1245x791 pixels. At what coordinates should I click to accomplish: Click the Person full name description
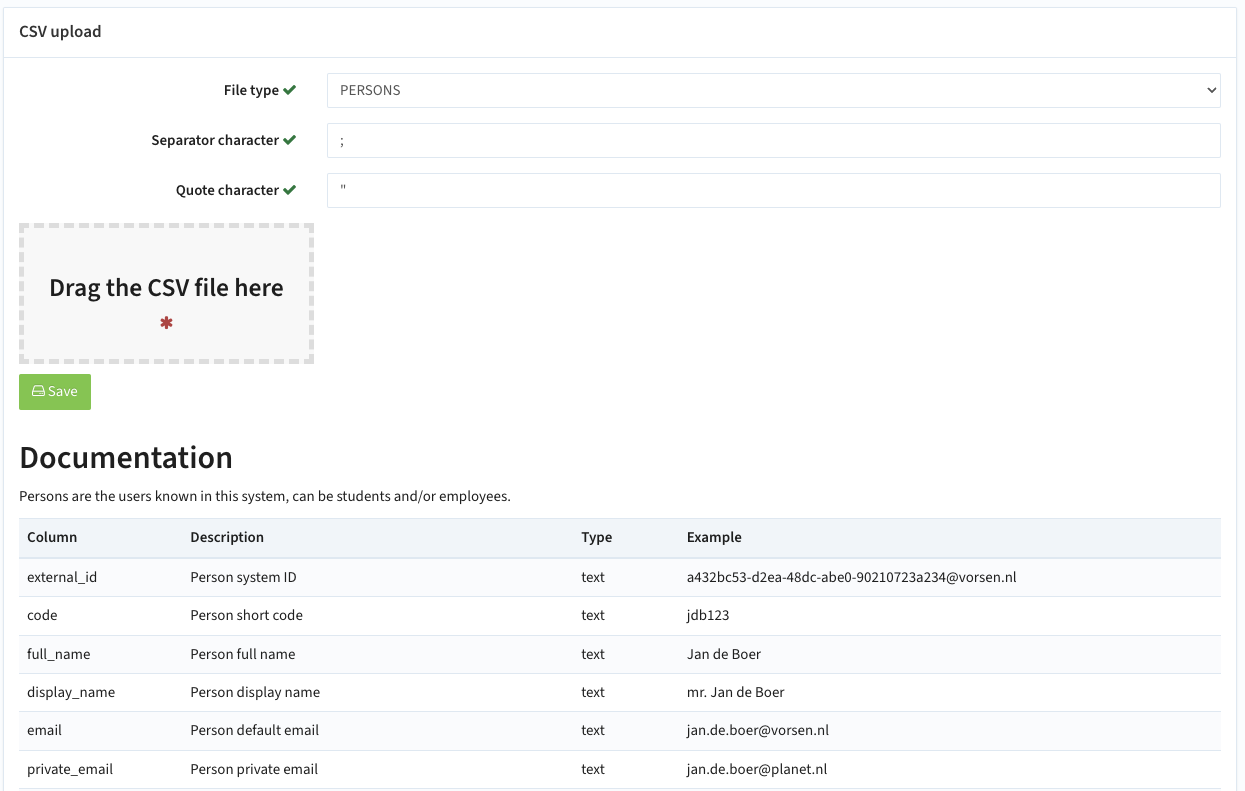[x=243, y=654]
